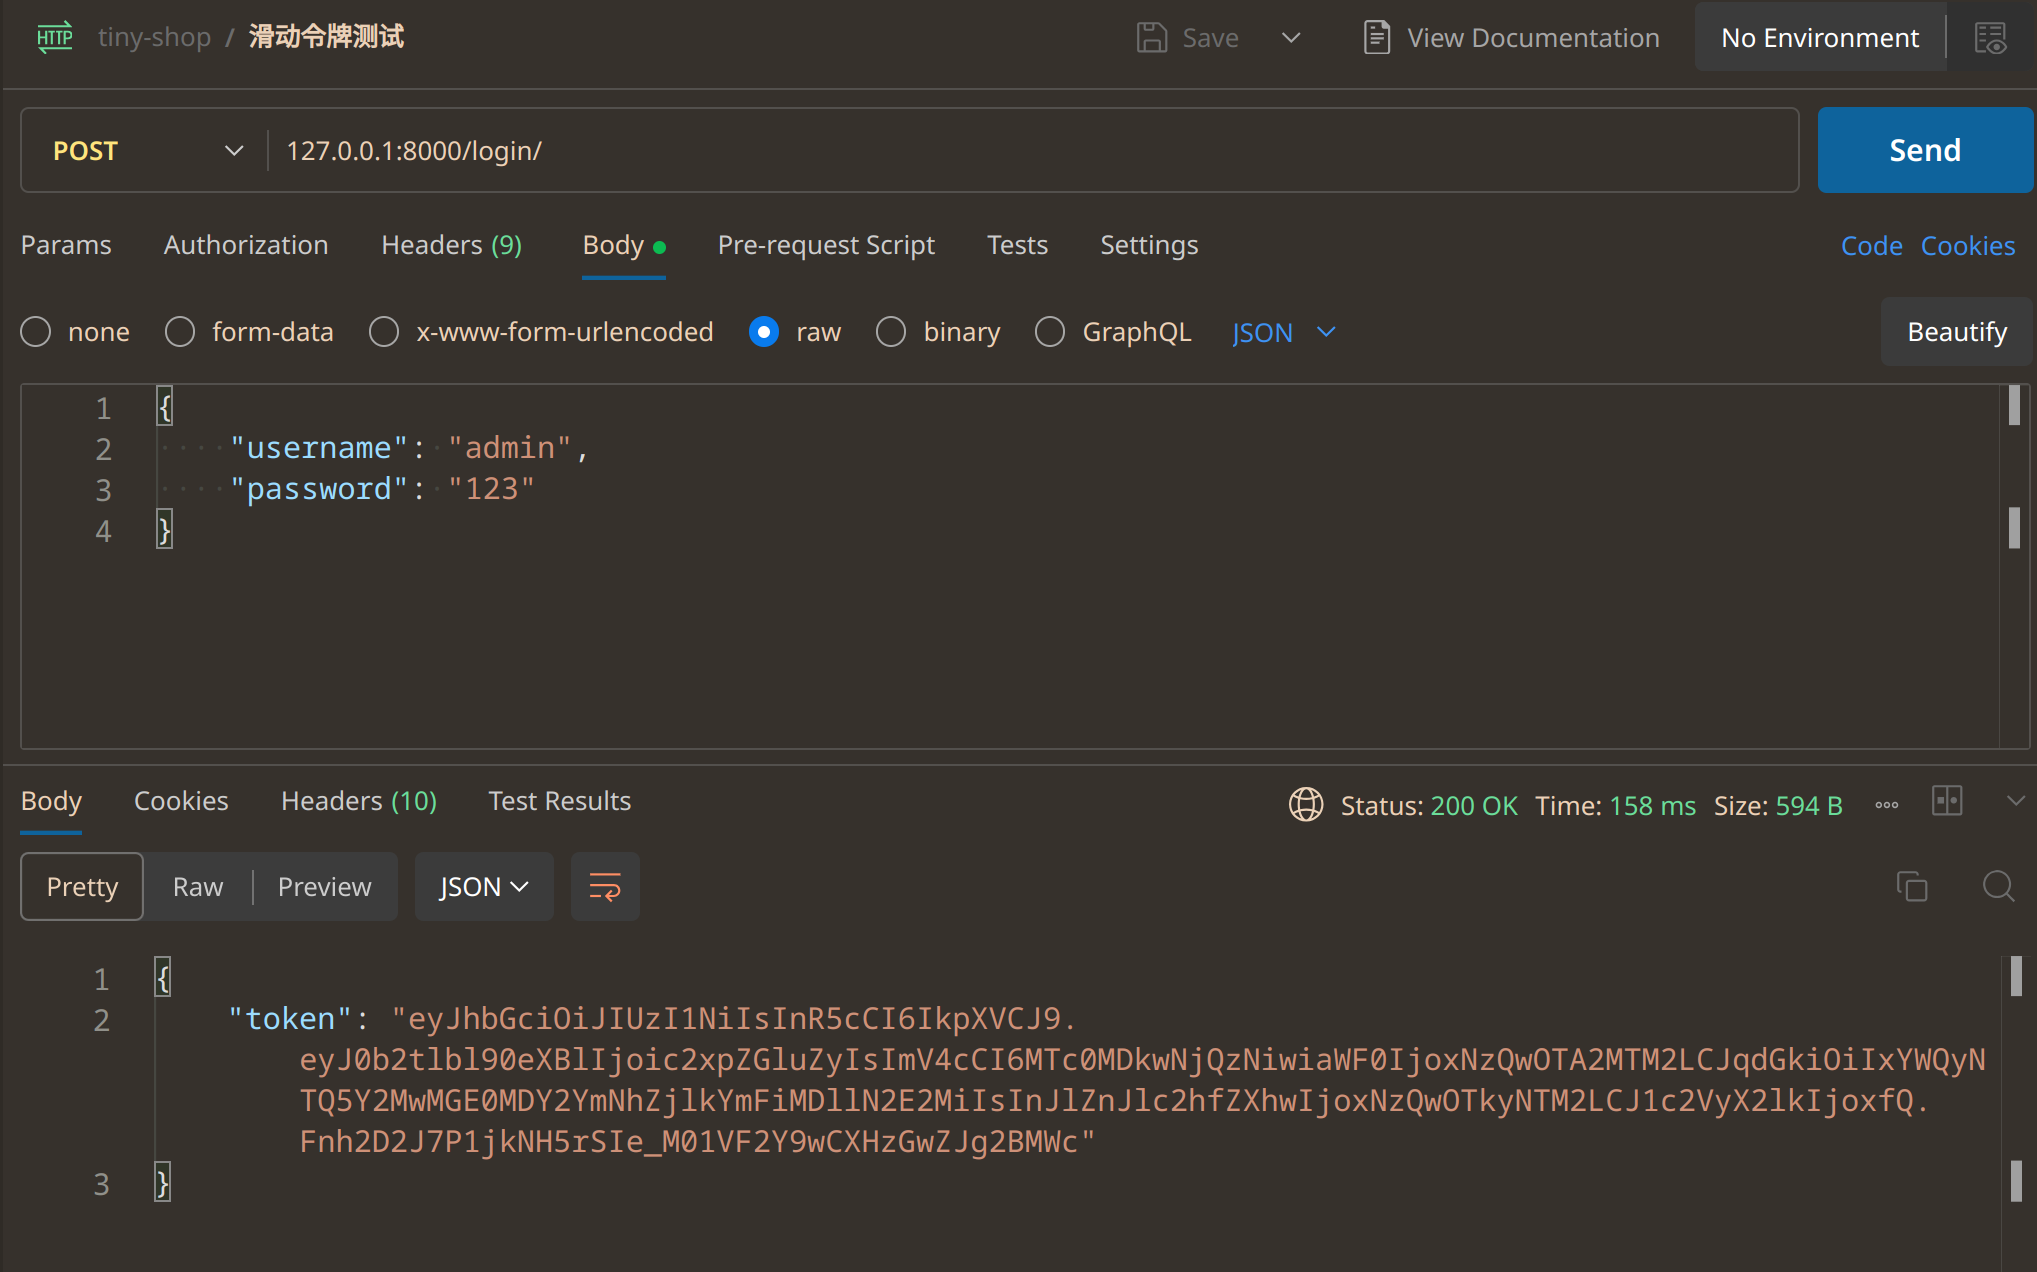Toggle the response line wrap icon

point(605,887)
